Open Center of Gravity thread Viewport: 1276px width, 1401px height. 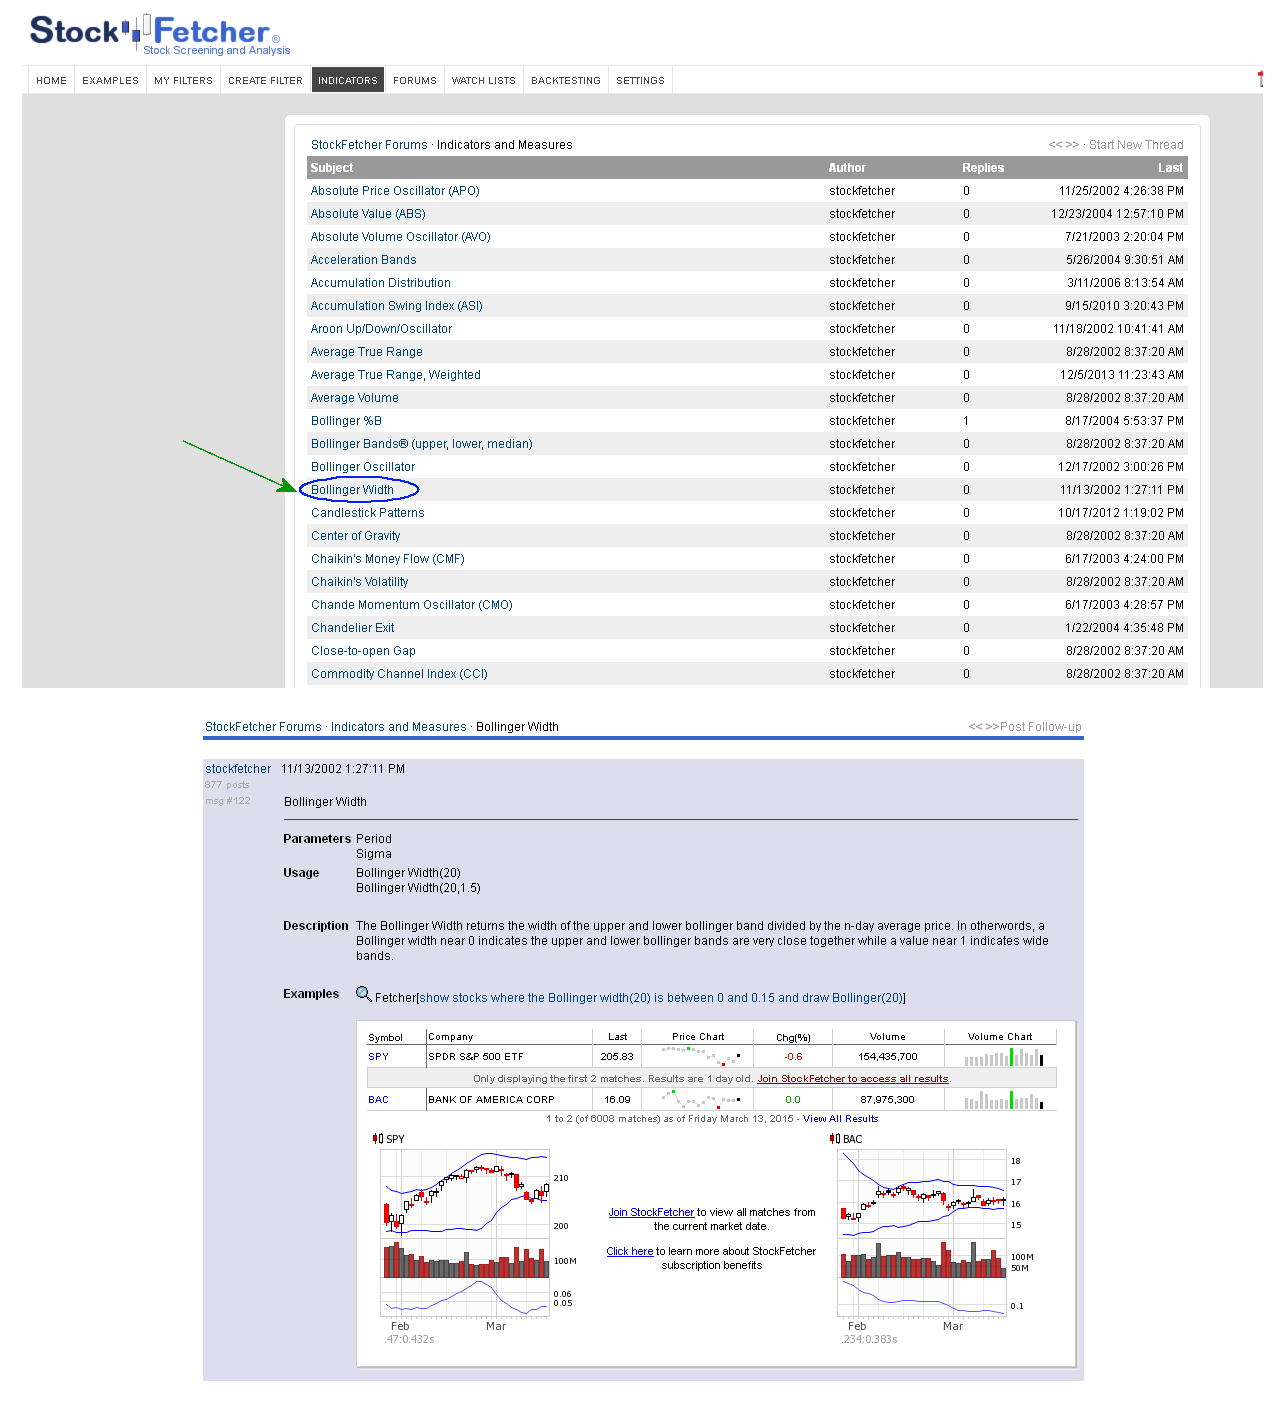[x=355, y=536]
